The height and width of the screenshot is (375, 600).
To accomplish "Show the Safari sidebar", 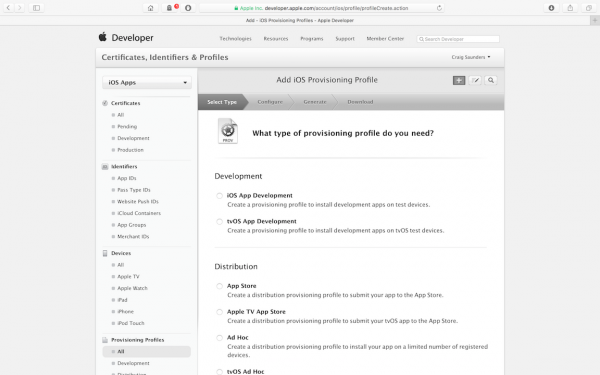I will tap(36, 8).
